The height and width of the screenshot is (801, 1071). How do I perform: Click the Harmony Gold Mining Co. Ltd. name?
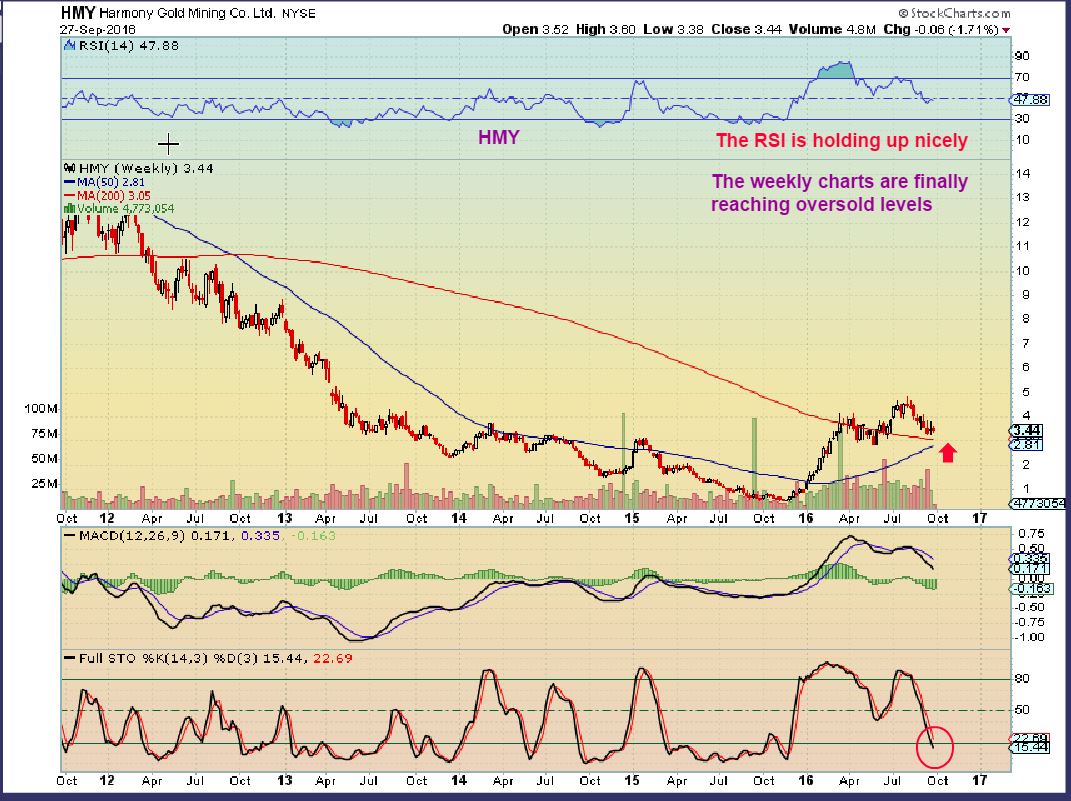[x=187, y=14]
